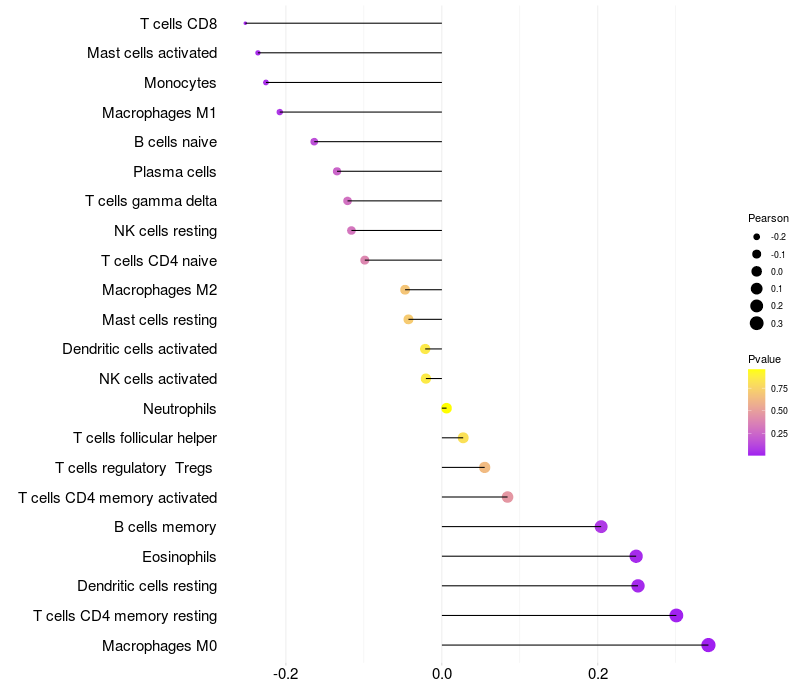Click the Eosinophils purple dot
This screenshot has width=800, height=700.
point(636,556)
